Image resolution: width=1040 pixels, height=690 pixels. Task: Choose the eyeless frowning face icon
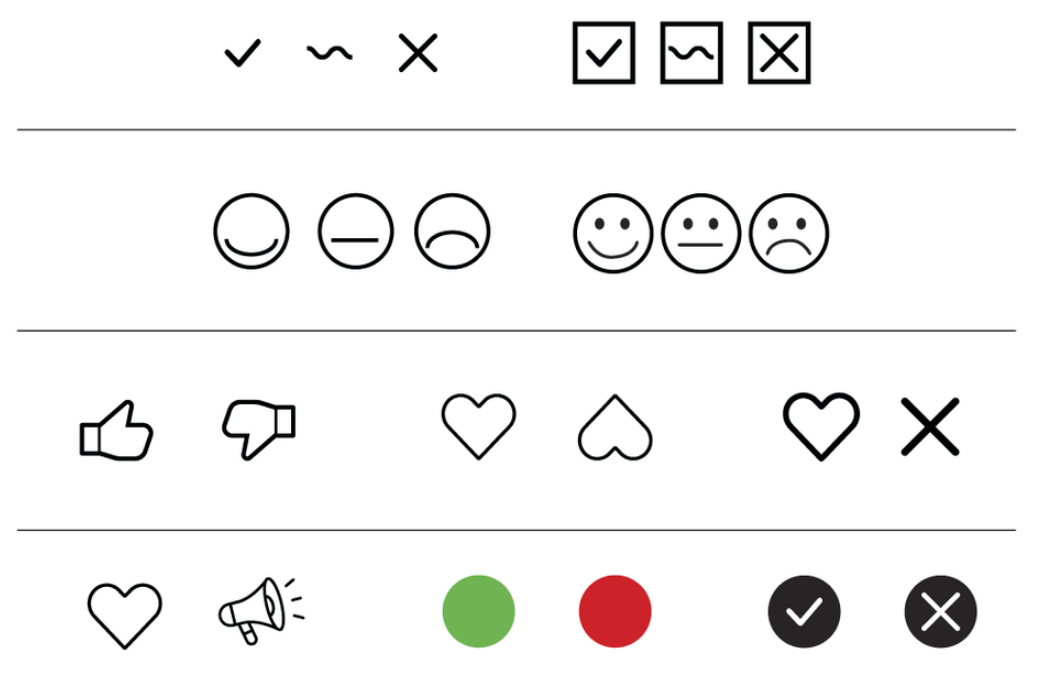point(452,231)
